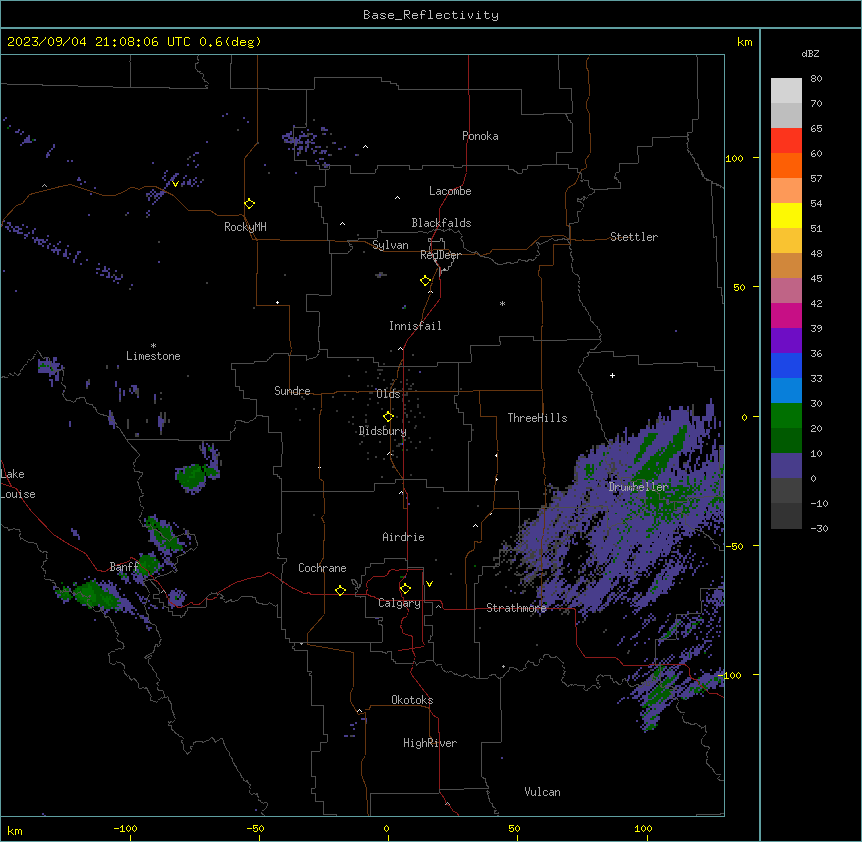Click the Airdrie label
862x842 pixels.
[404, 537]
